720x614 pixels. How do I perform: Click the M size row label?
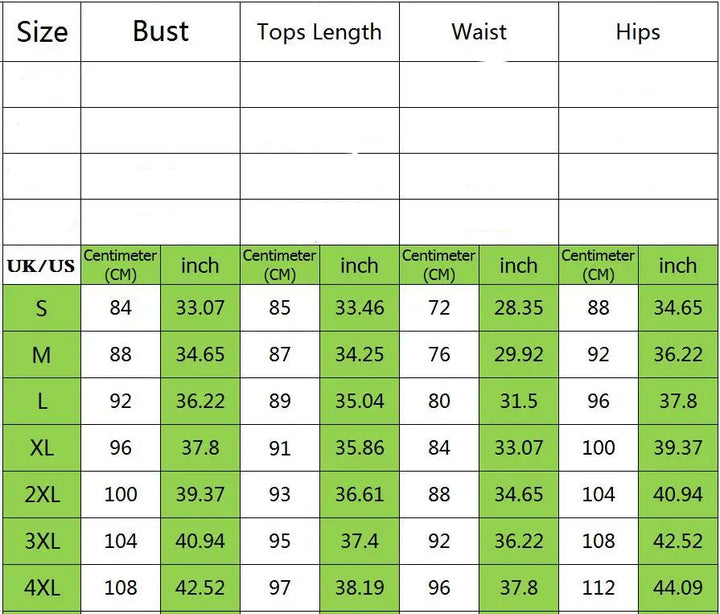[x=42, y=355]
